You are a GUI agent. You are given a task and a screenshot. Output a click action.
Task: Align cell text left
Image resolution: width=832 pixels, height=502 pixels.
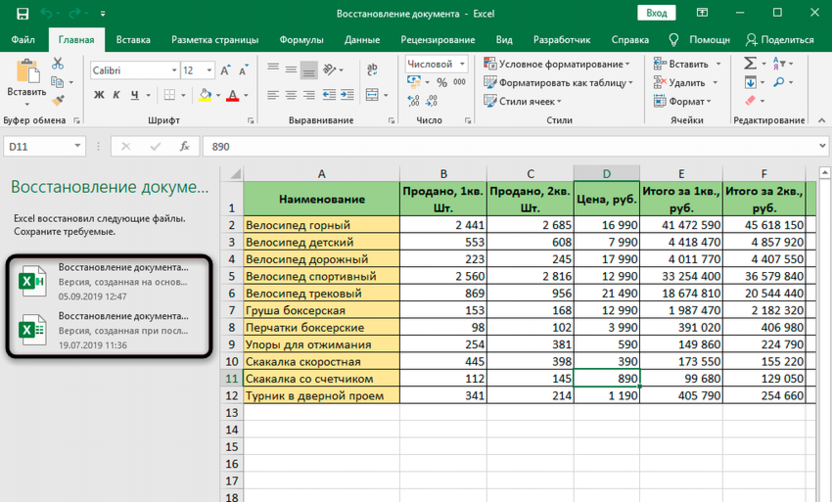[x=273, y=95]
